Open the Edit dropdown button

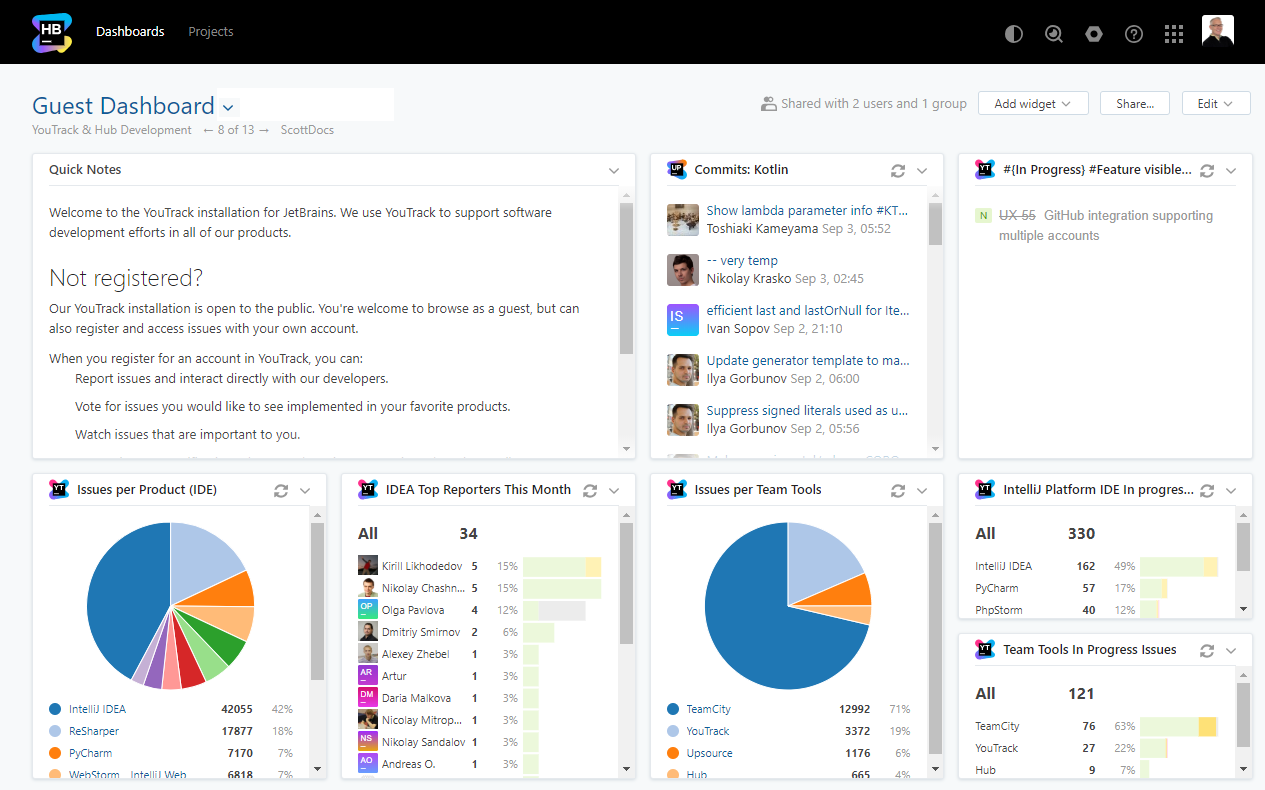point(1216,104)
